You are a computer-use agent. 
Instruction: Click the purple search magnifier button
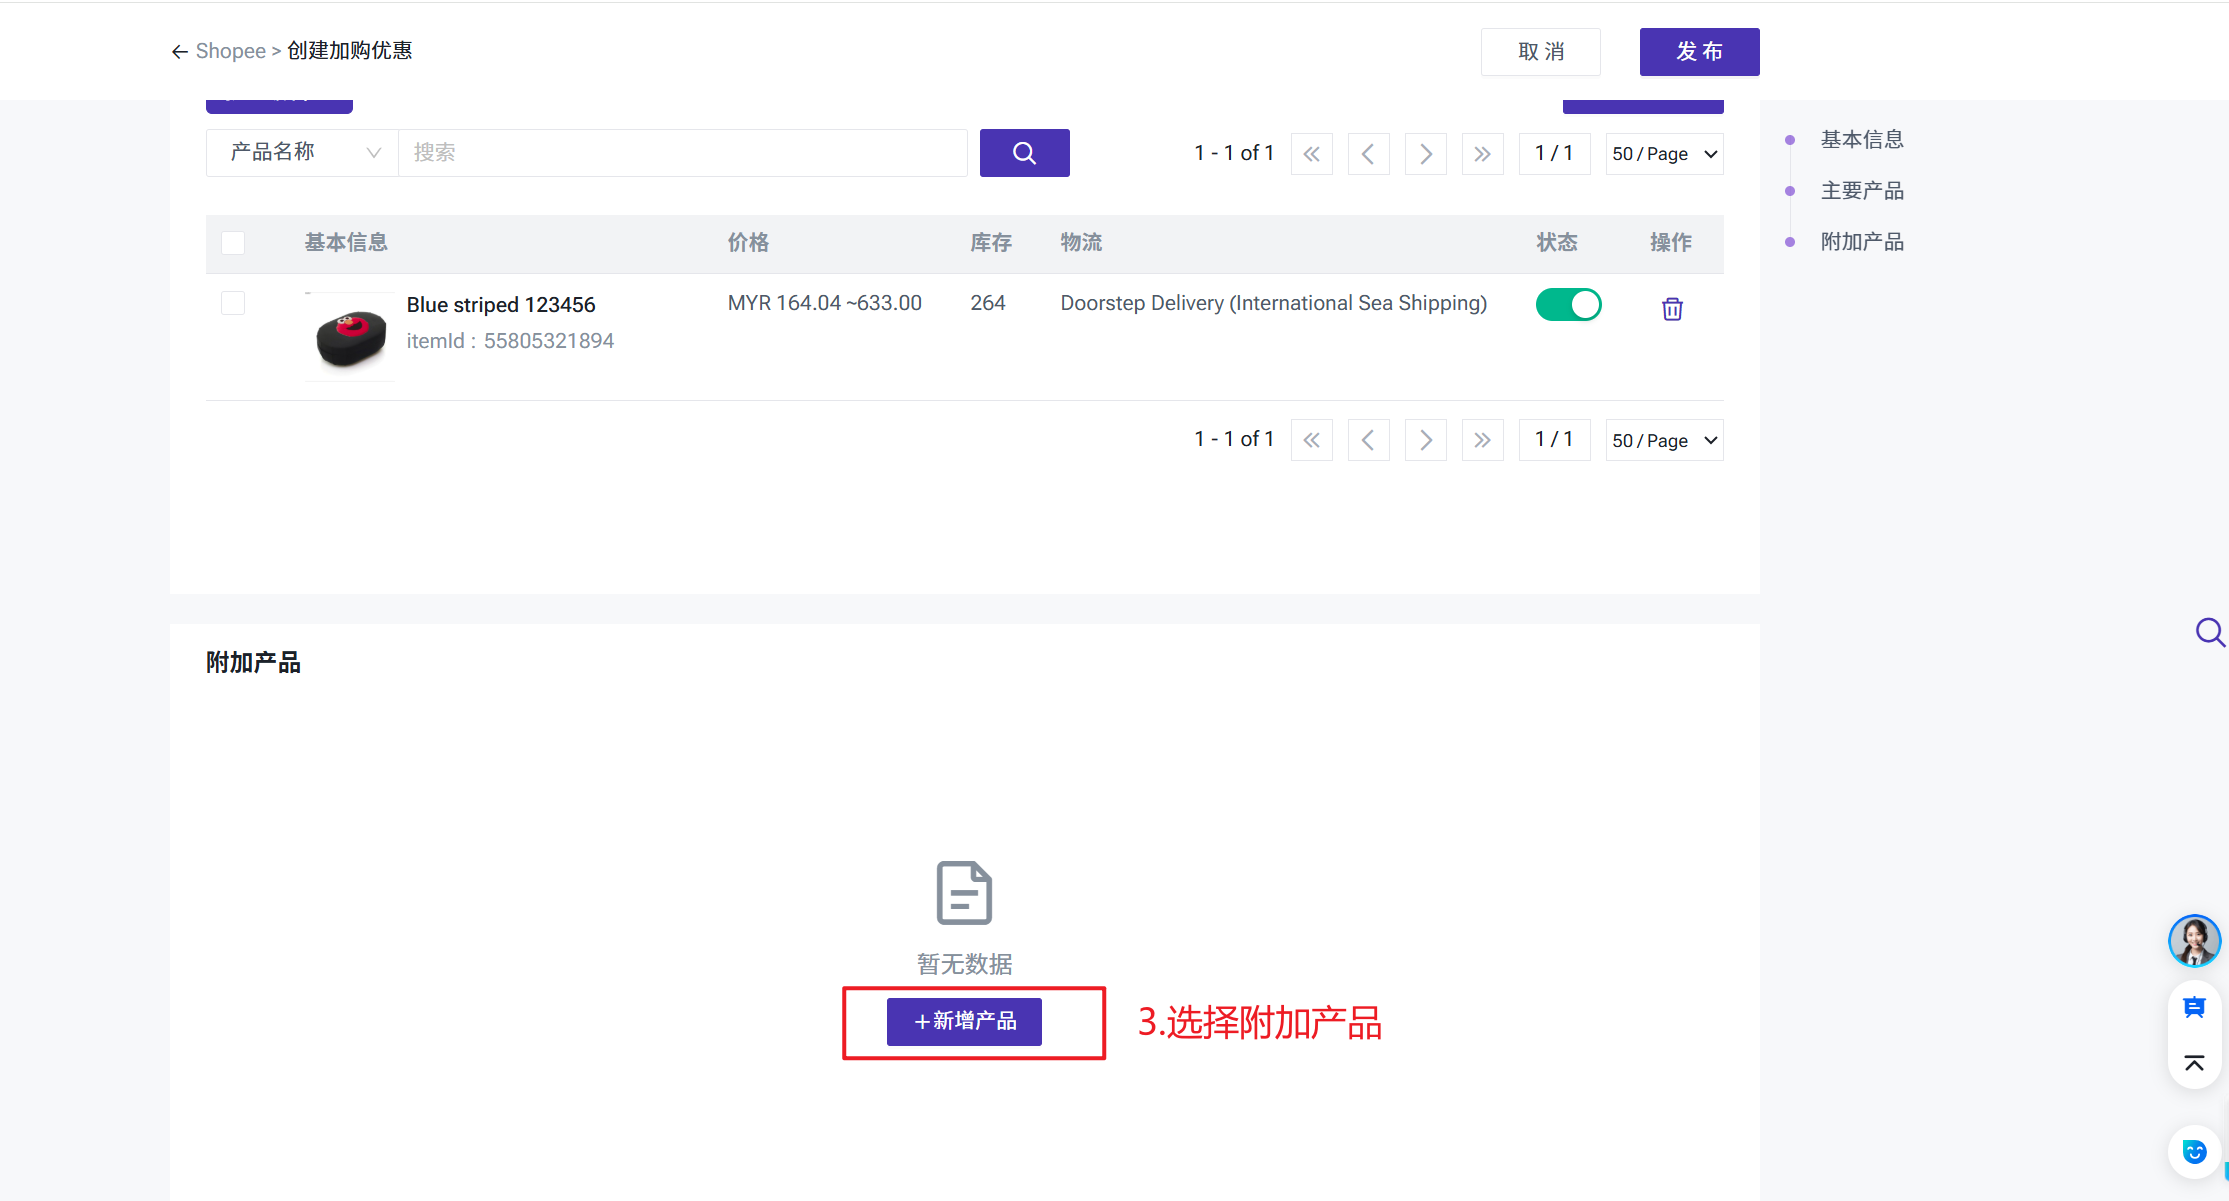click(1024, 153)
